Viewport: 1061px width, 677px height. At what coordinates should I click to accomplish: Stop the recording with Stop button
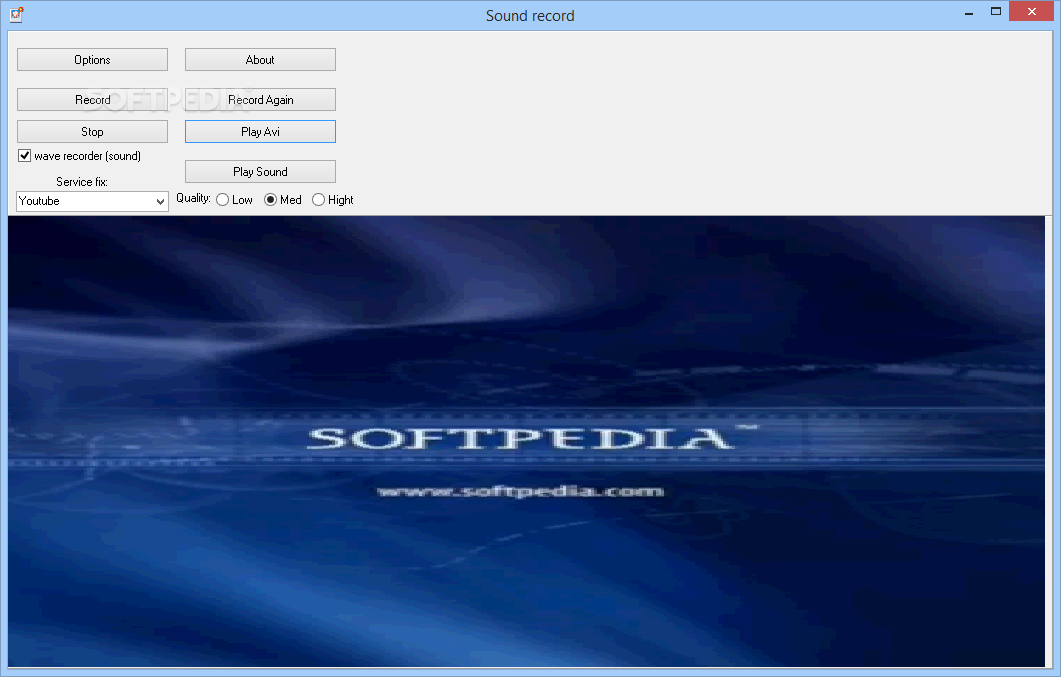coord(92,131)
